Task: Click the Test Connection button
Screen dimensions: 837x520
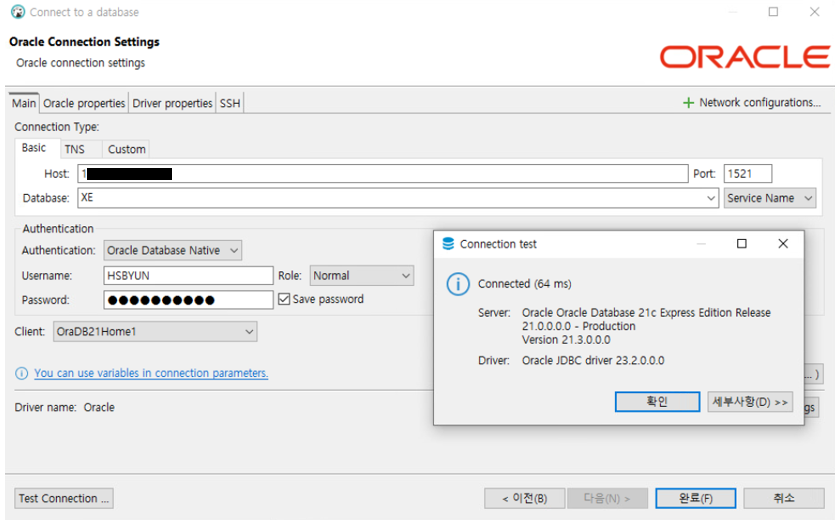Action: click(x=64, y=499)
